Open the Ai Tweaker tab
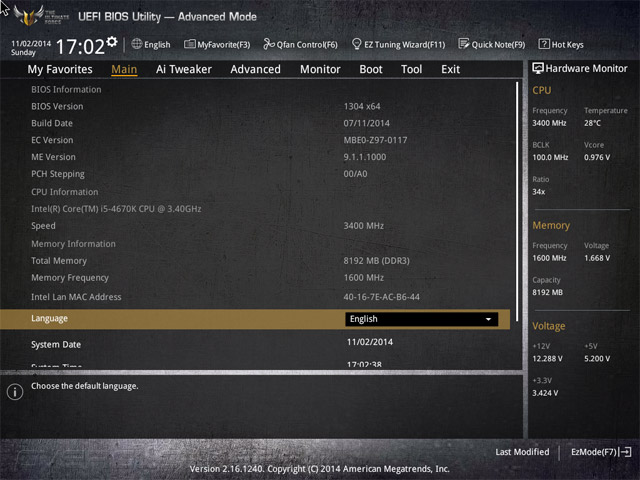Screen dimensions: 640x480 tap(184, 69)
